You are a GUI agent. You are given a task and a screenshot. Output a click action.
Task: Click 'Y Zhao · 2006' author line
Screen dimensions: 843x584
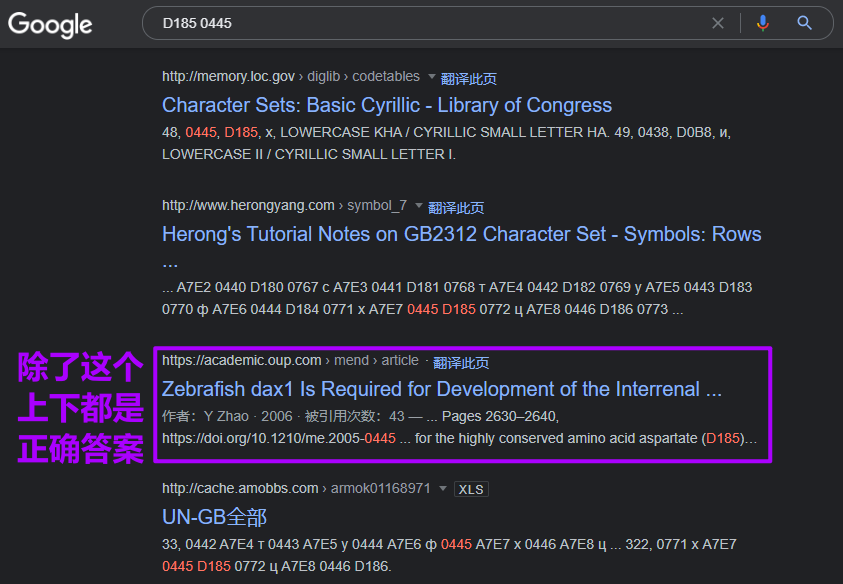(x=248, y=416)
